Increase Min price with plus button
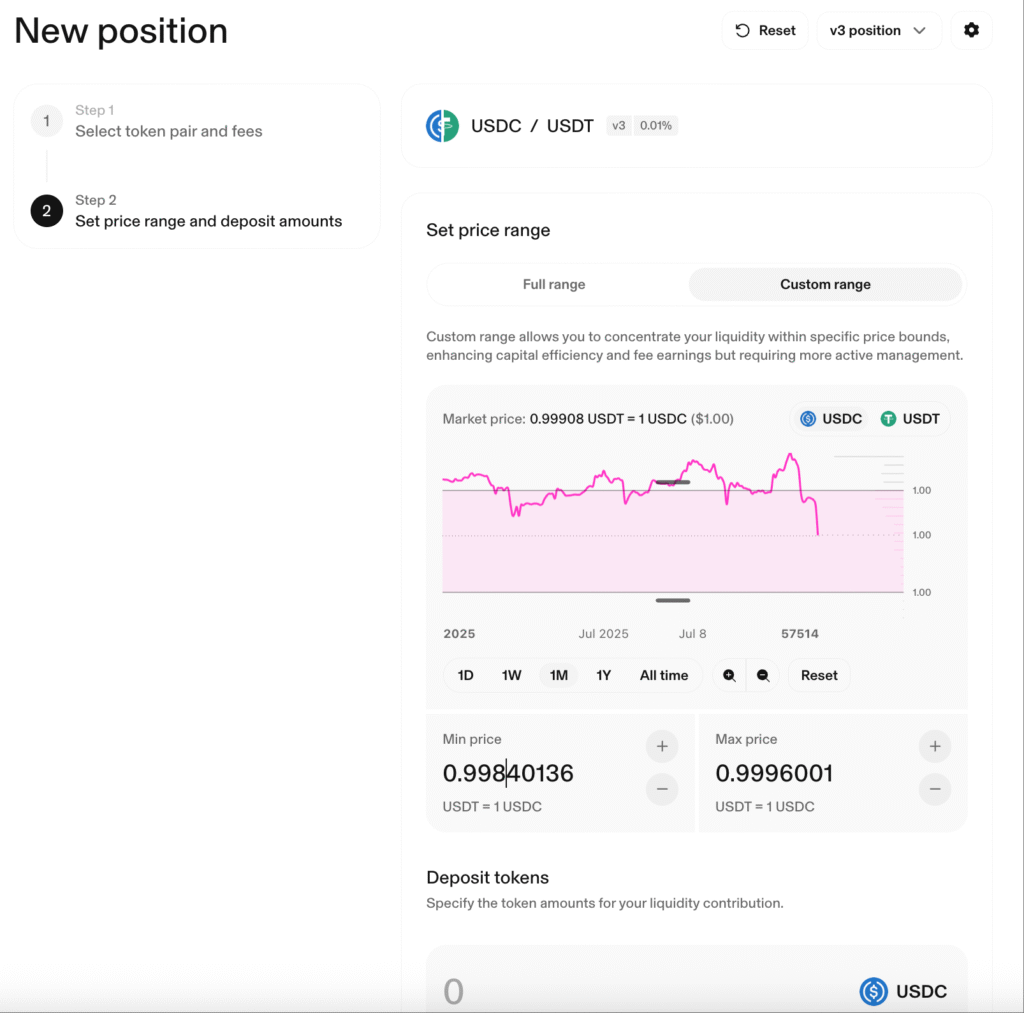 (662, 746)
